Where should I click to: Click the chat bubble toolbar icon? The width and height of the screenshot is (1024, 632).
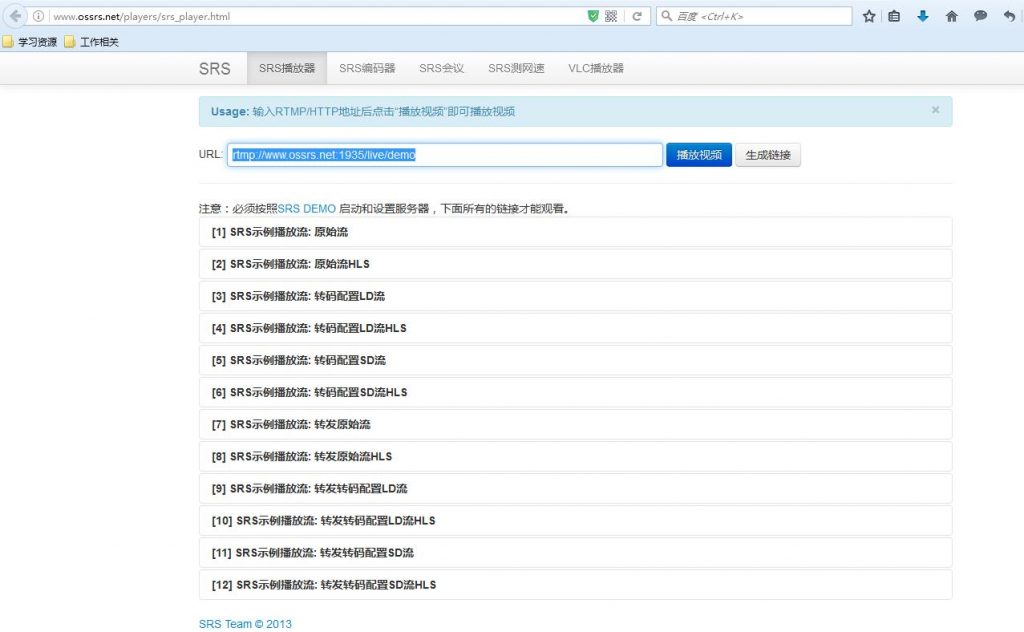click(x=980, y=17)
